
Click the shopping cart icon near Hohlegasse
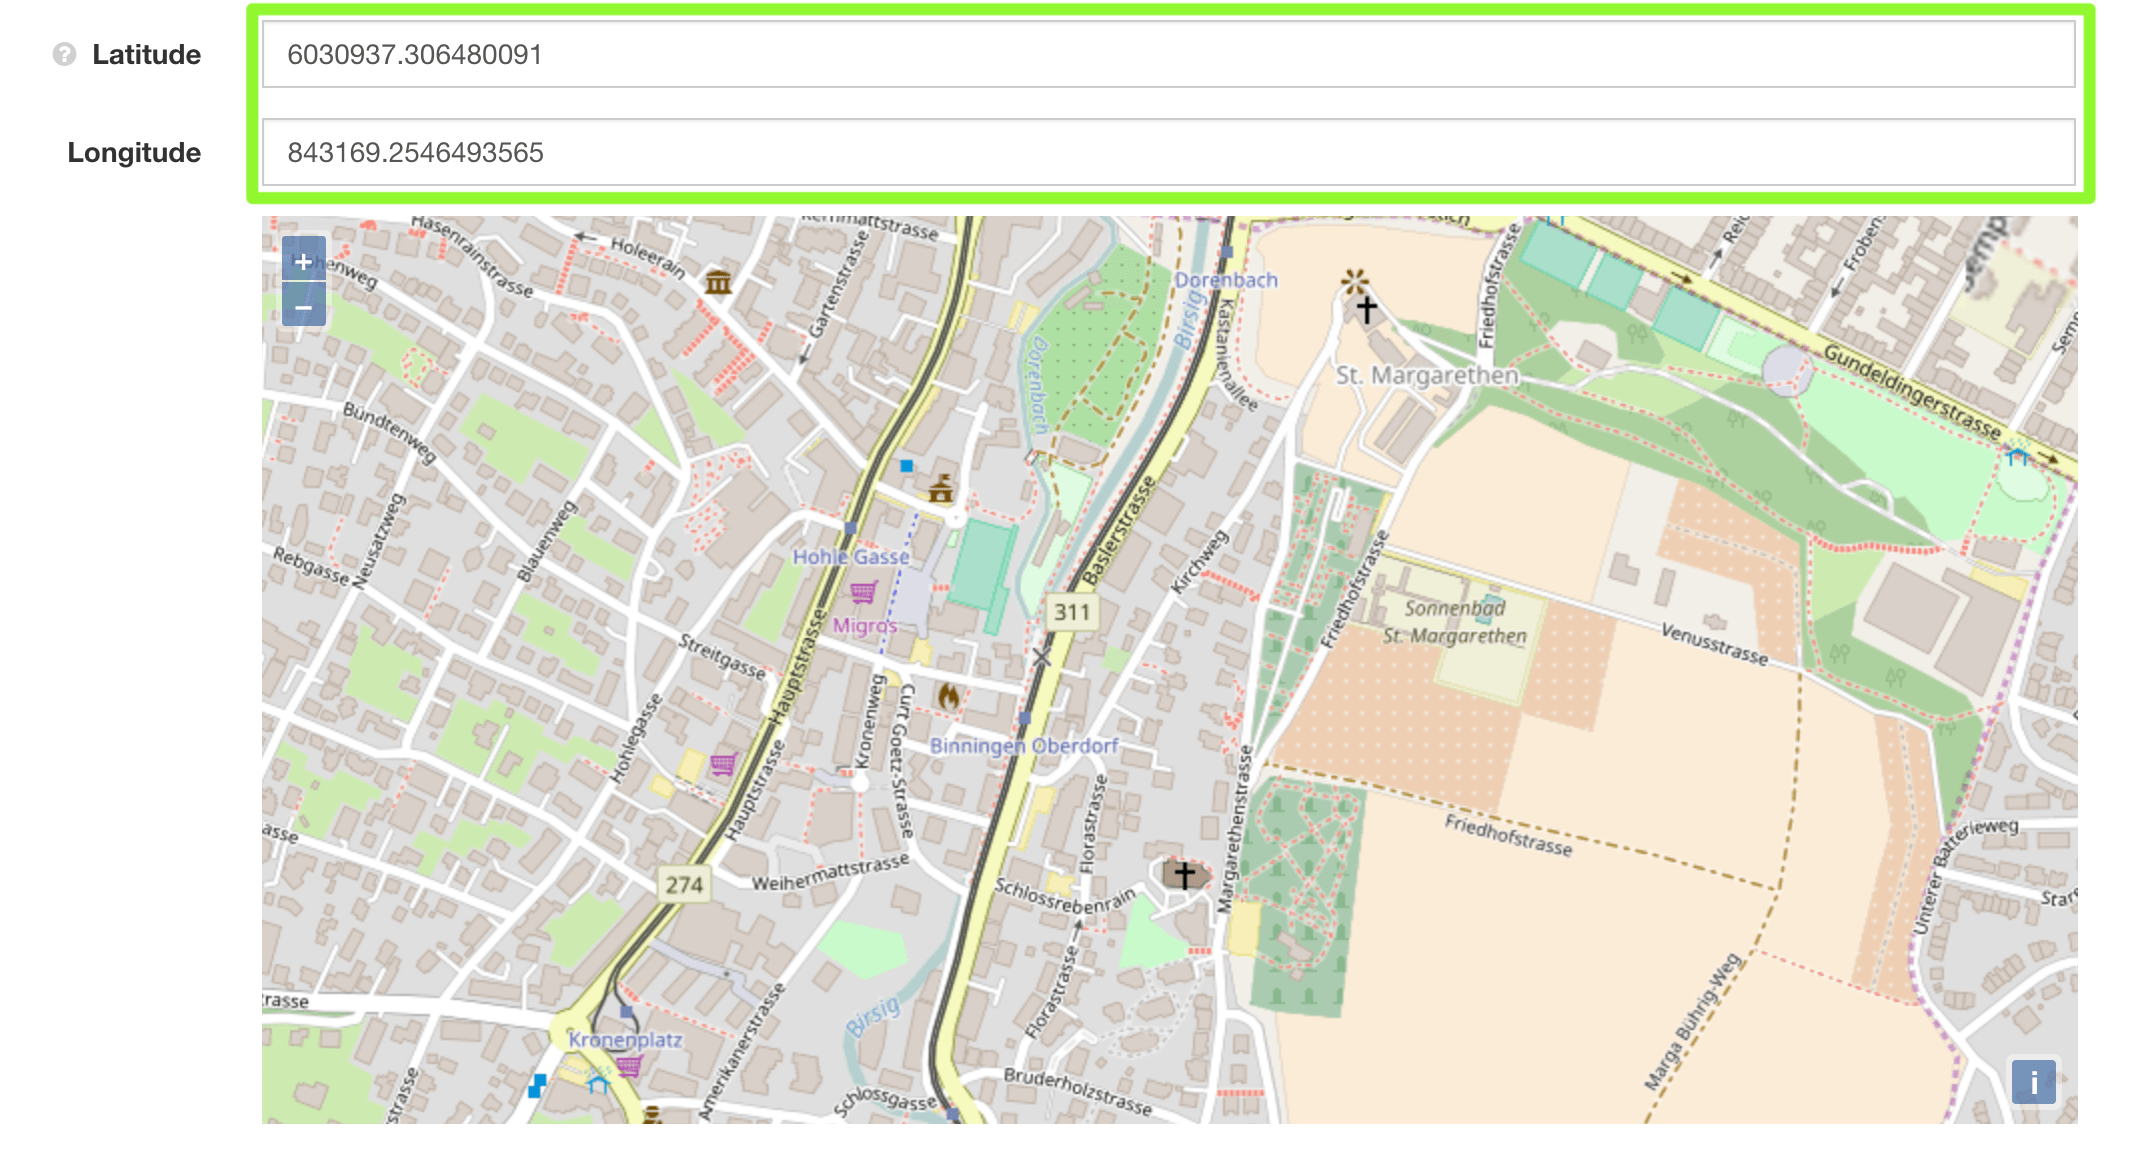723,765
